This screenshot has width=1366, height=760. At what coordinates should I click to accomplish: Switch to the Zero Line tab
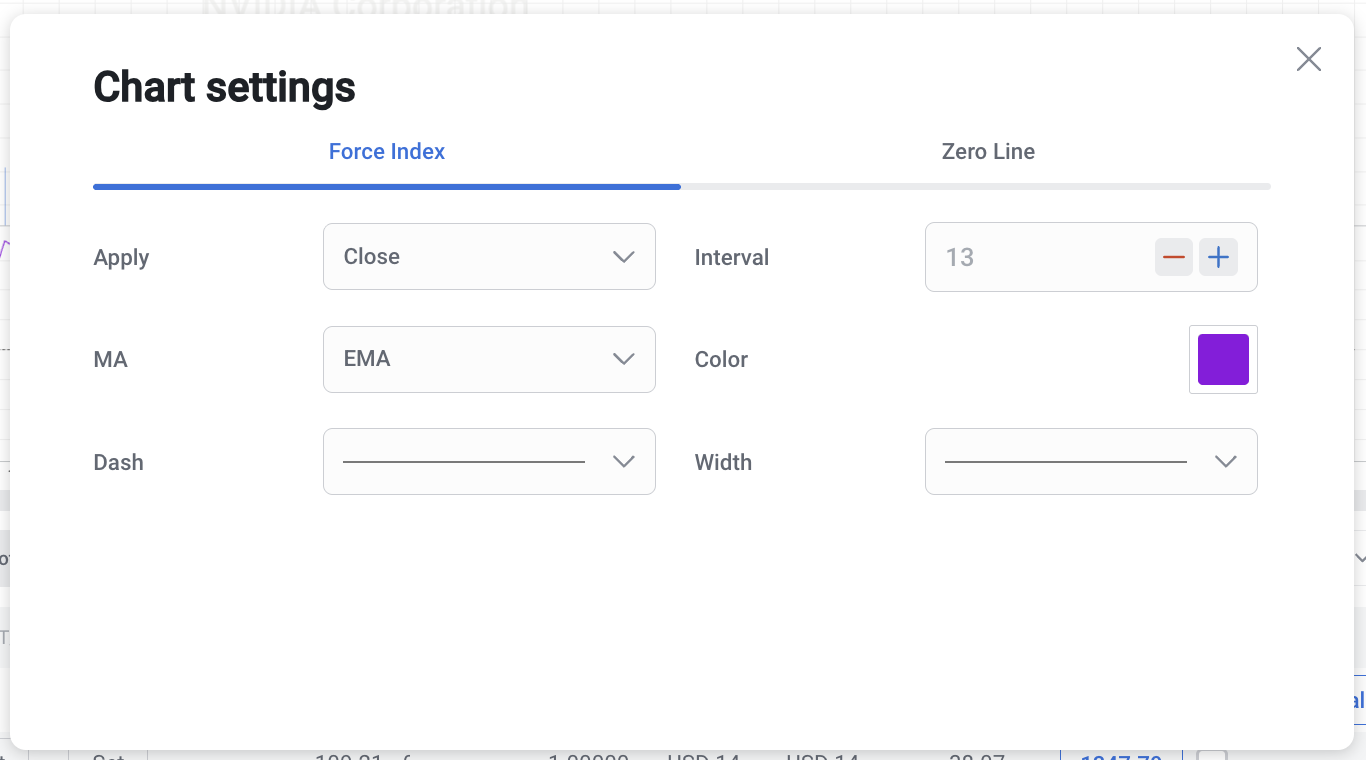[988, 152]
